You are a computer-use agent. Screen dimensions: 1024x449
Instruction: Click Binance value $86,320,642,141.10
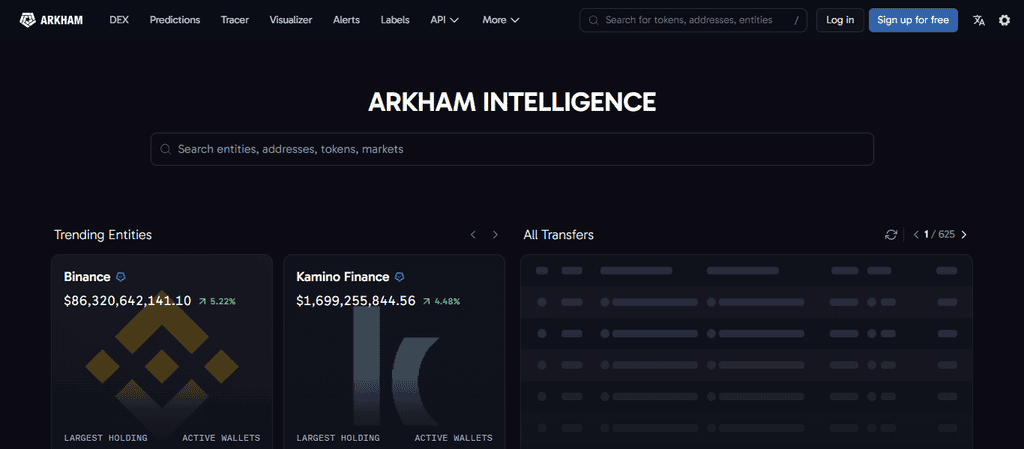(127, 301)
